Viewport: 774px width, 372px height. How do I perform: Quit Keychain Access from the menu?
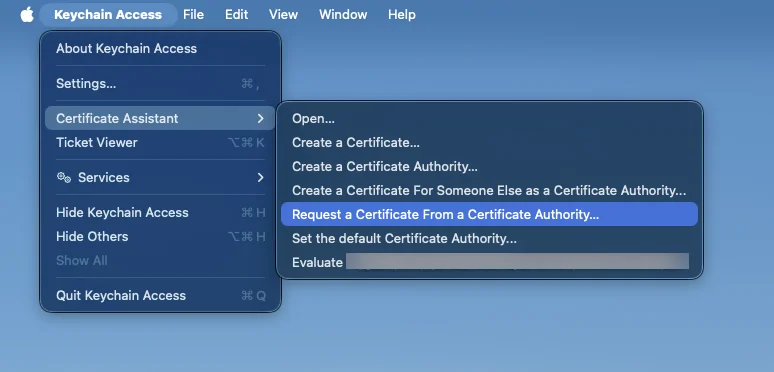tap(160, 296)
